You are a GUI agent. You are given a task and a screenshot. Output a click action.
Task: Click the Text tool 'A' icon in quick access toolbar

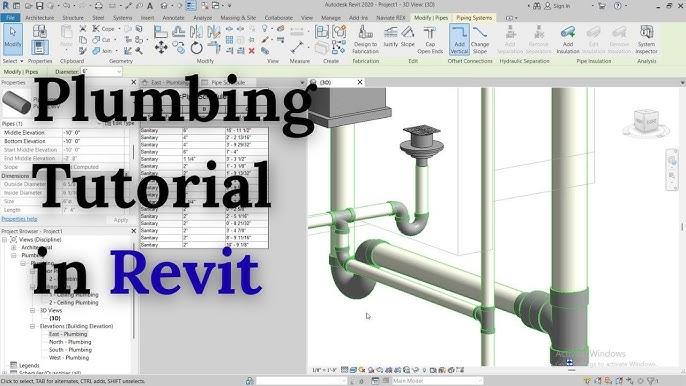(x=150, y=6)
